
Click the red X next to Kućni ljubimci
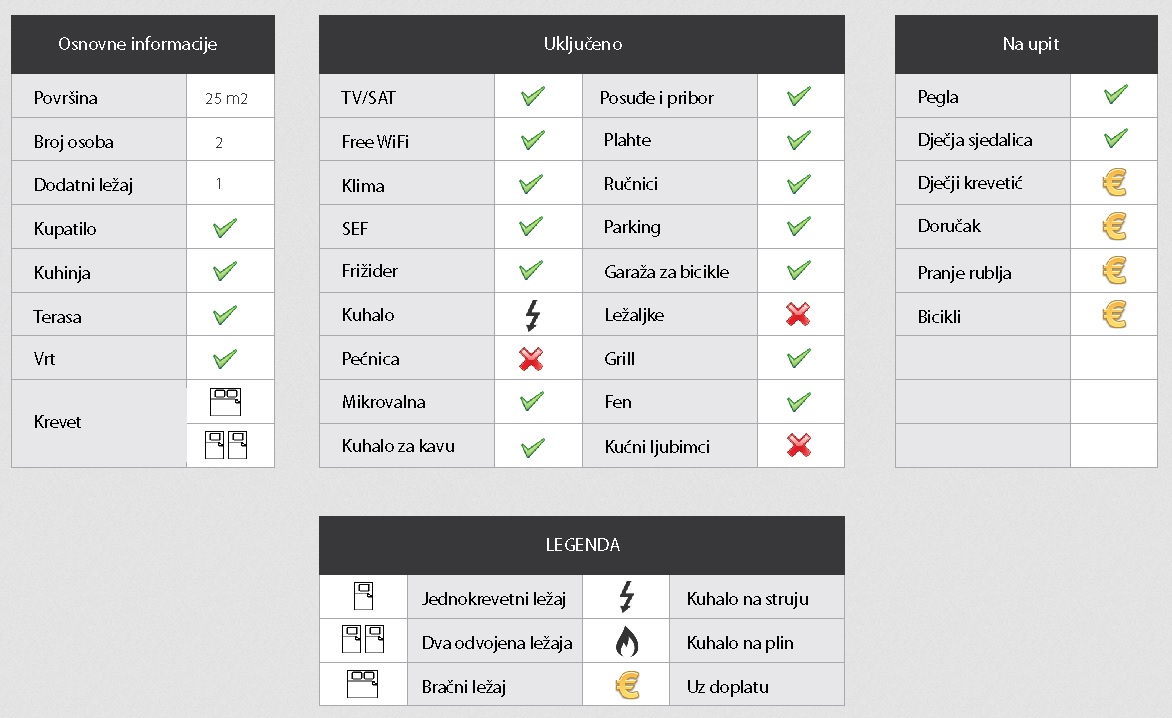point(799,445)
